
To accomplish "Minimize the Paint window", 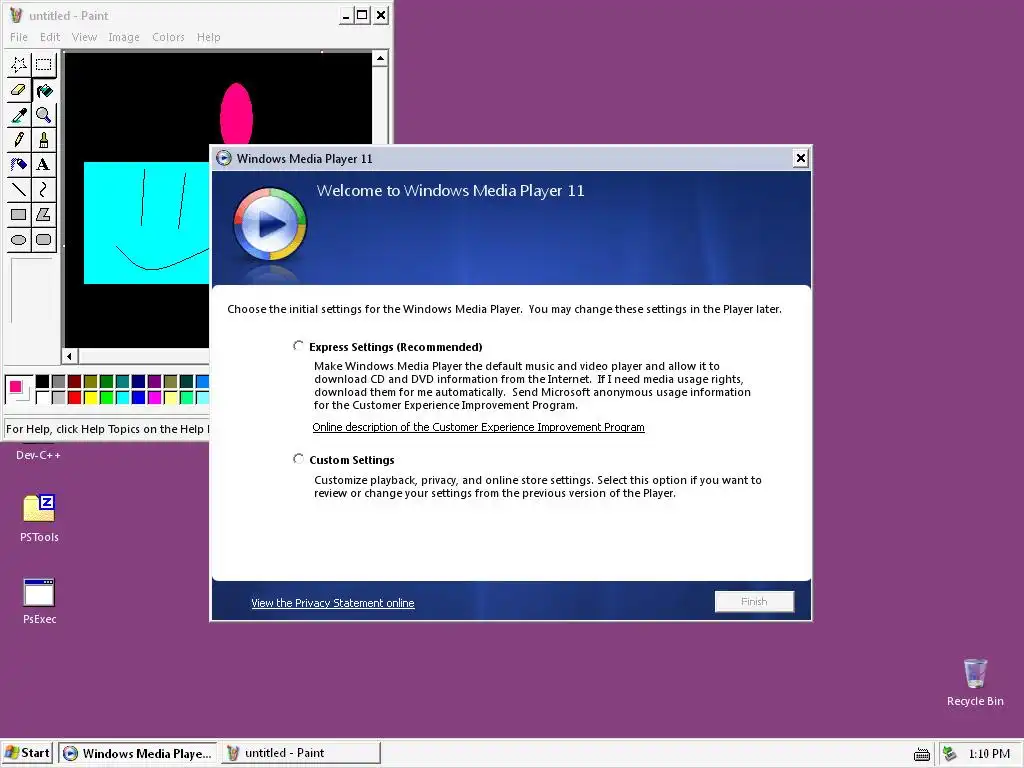I will click(x=346, y=15).
